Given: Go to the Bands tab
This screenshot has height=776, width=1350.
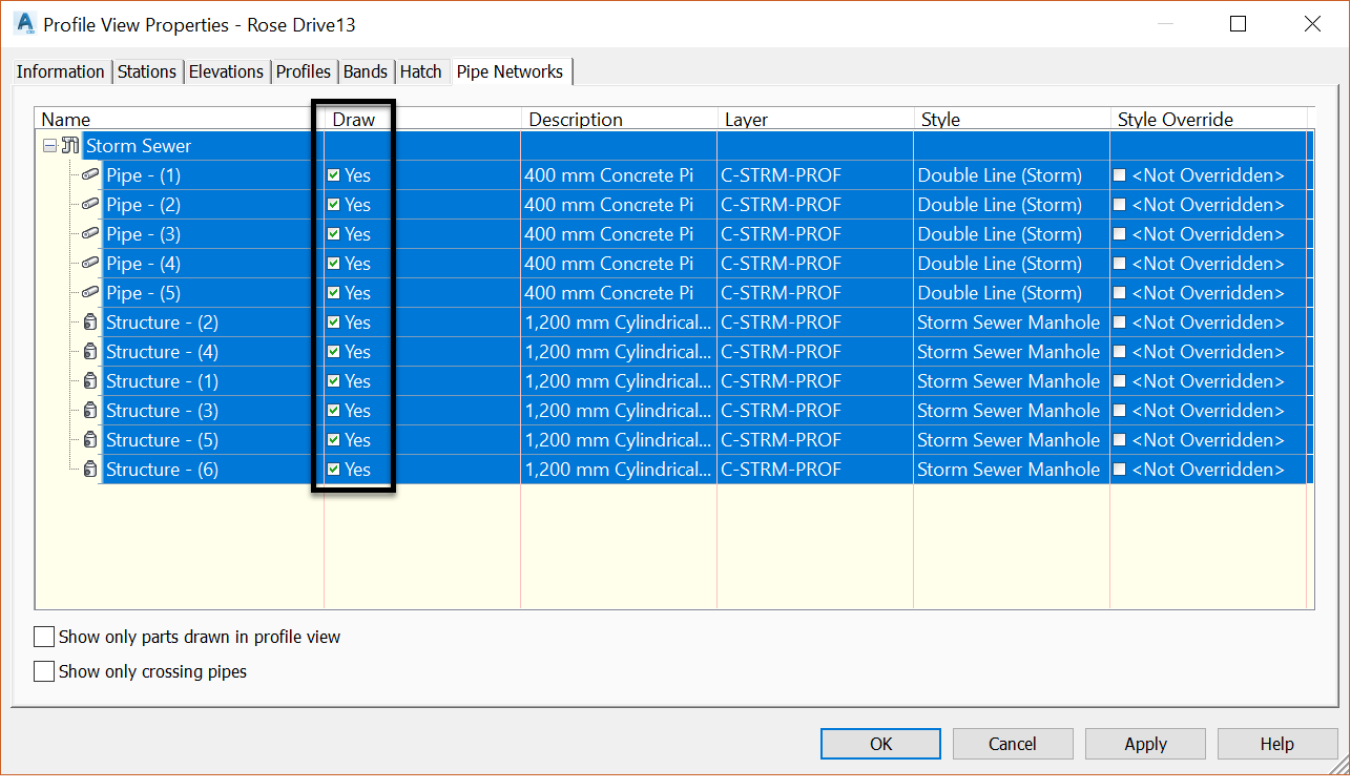Looking at the screenshot, I should 365,72.
